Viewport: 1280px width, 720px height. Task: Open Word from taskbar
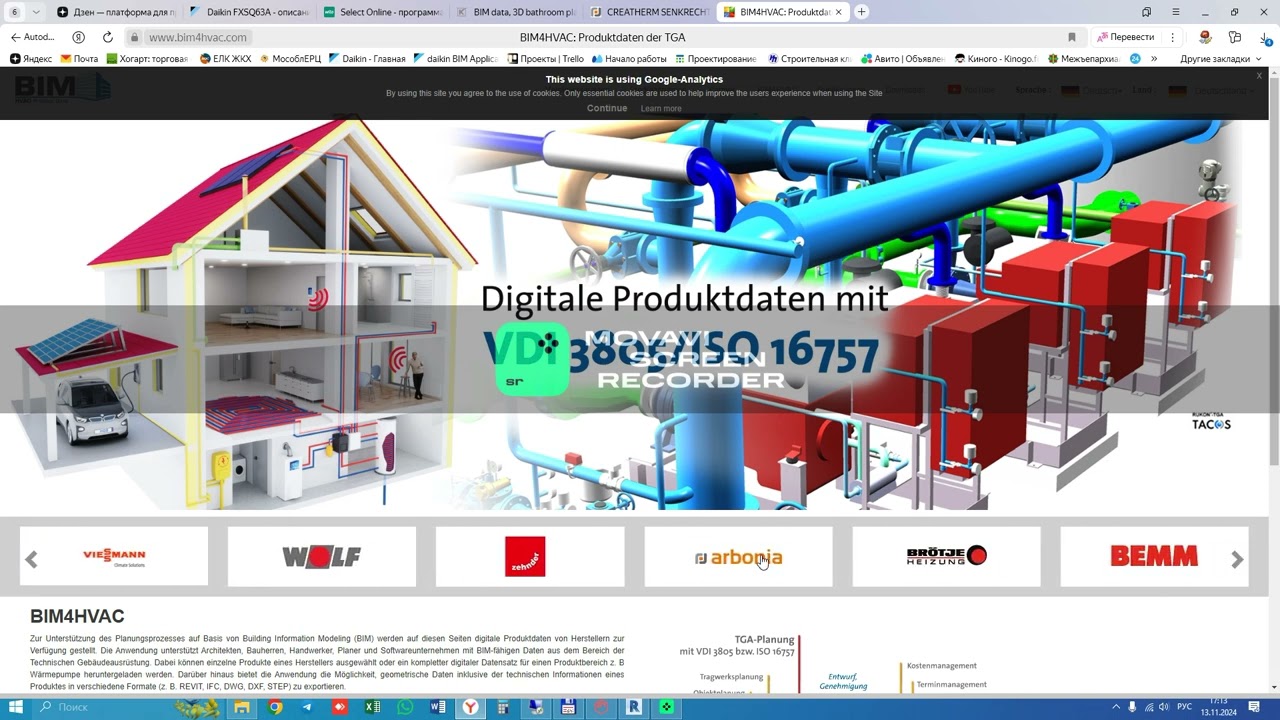click(x=437, y=707)
